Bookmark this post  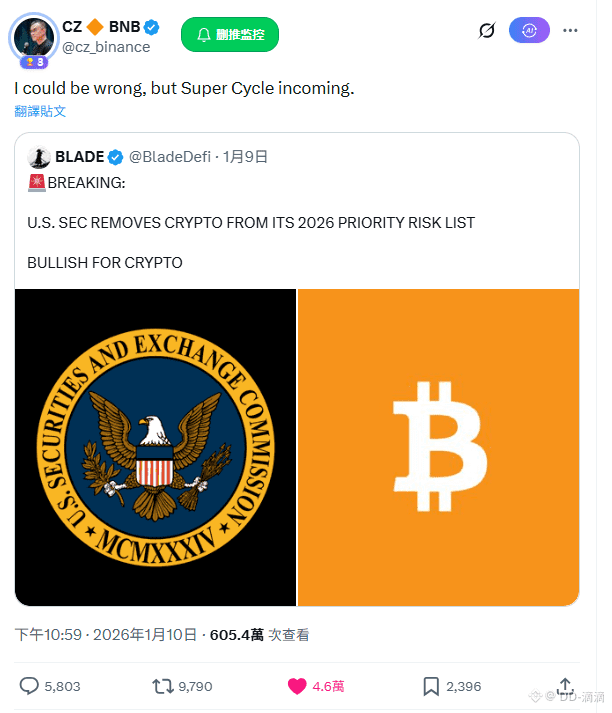pyautogui.click(x=431, y=686)
